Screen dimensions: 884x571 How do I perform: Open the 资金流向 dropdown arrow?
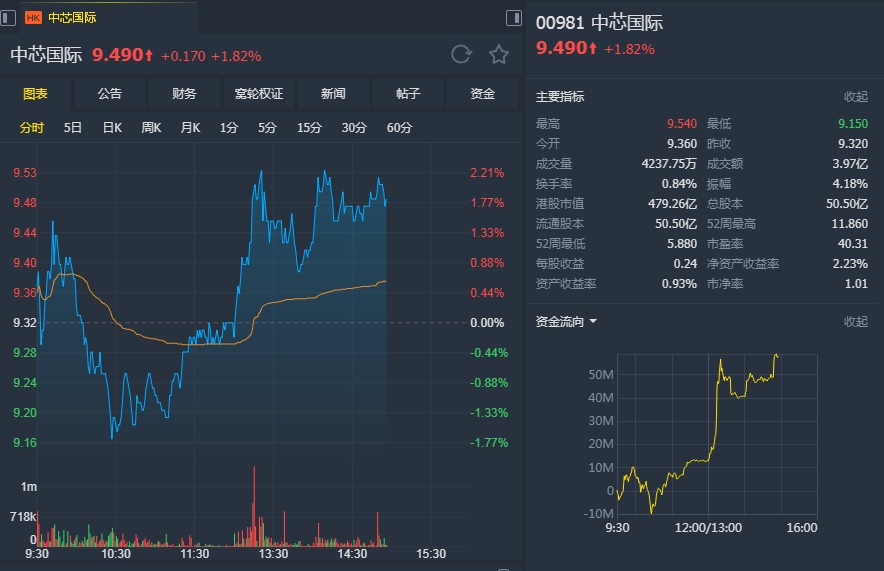pyautogui.click(x=593, y=322)
